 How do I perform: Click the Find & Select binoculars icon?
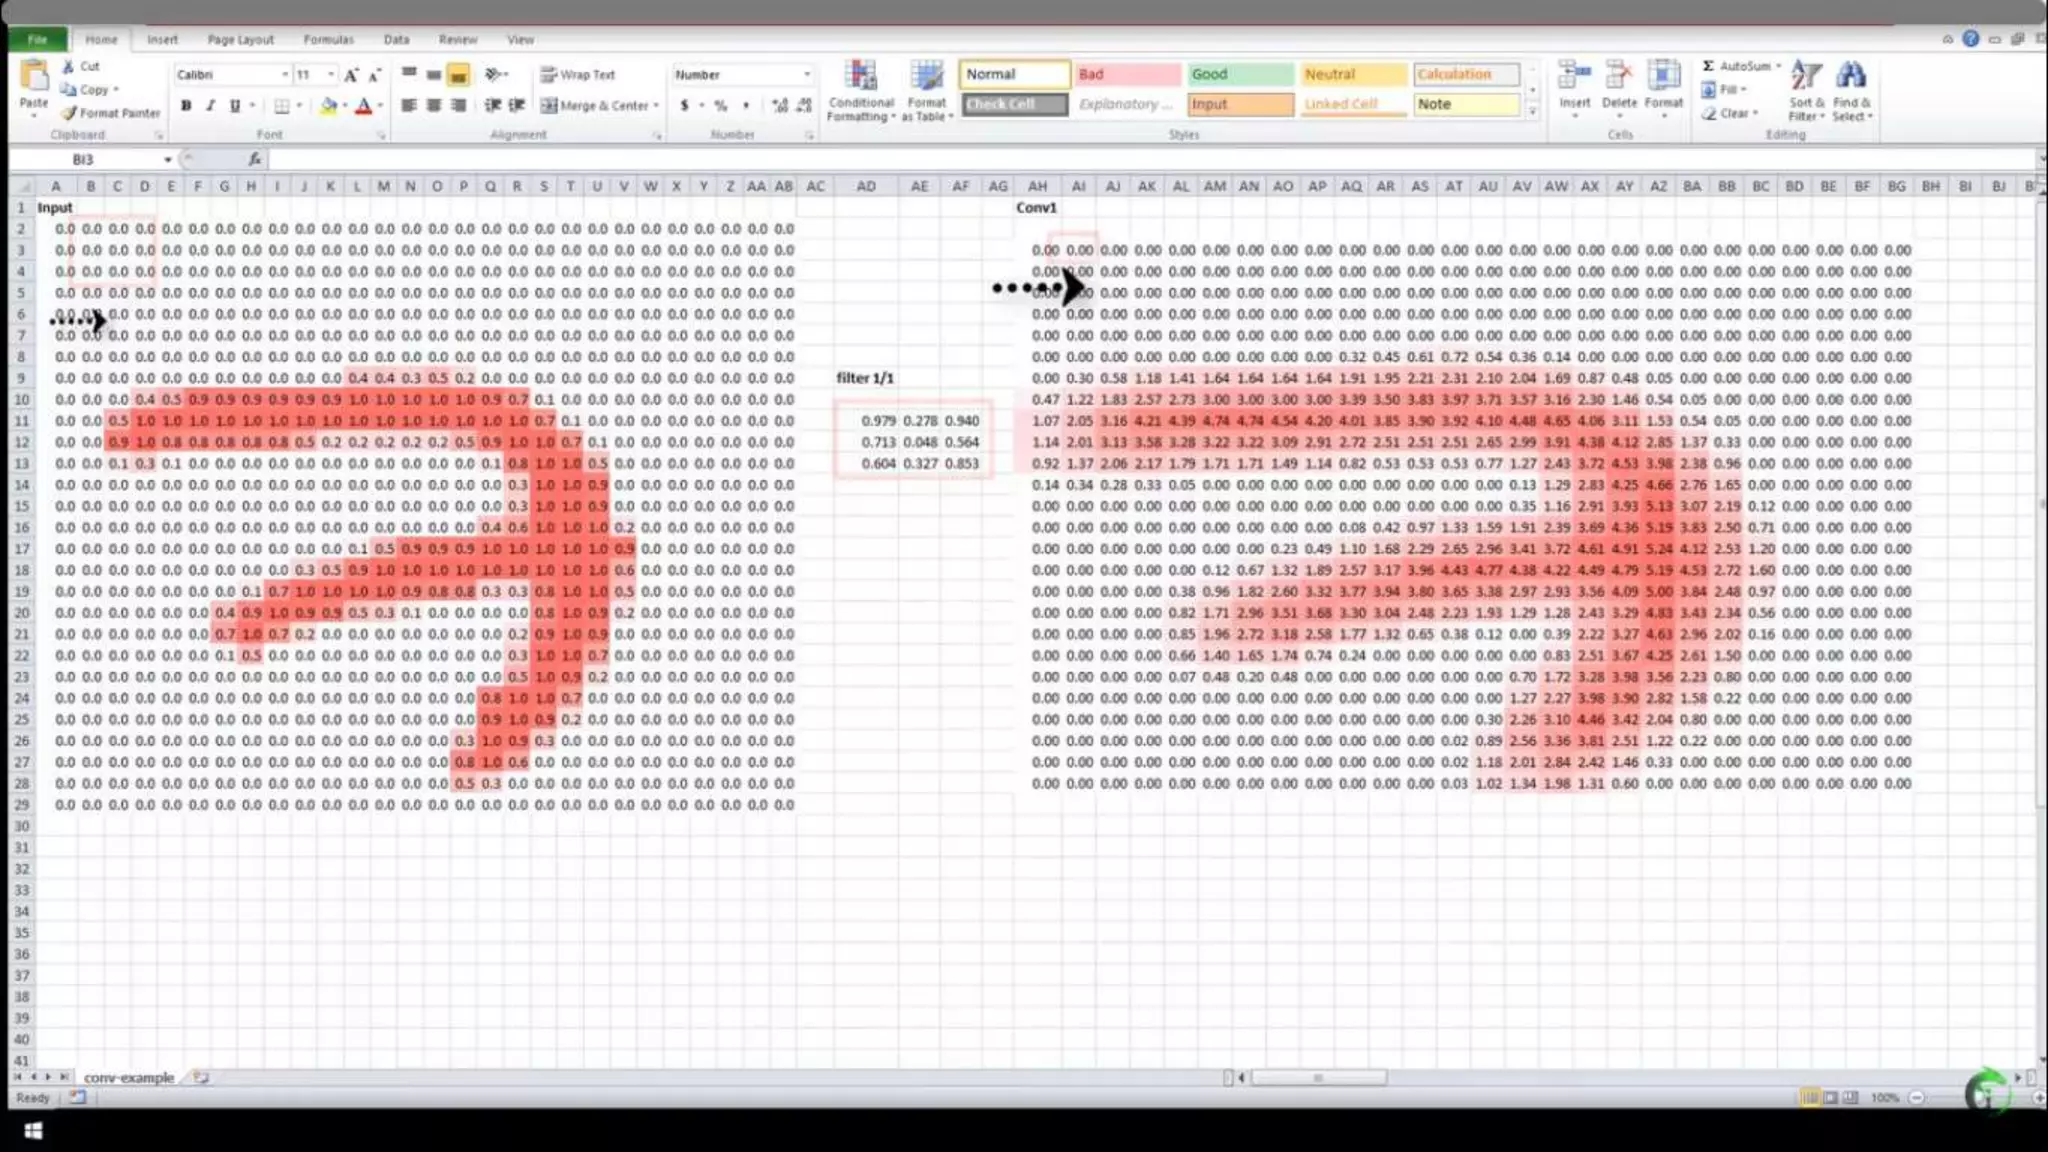click(x=1851, y=76)
